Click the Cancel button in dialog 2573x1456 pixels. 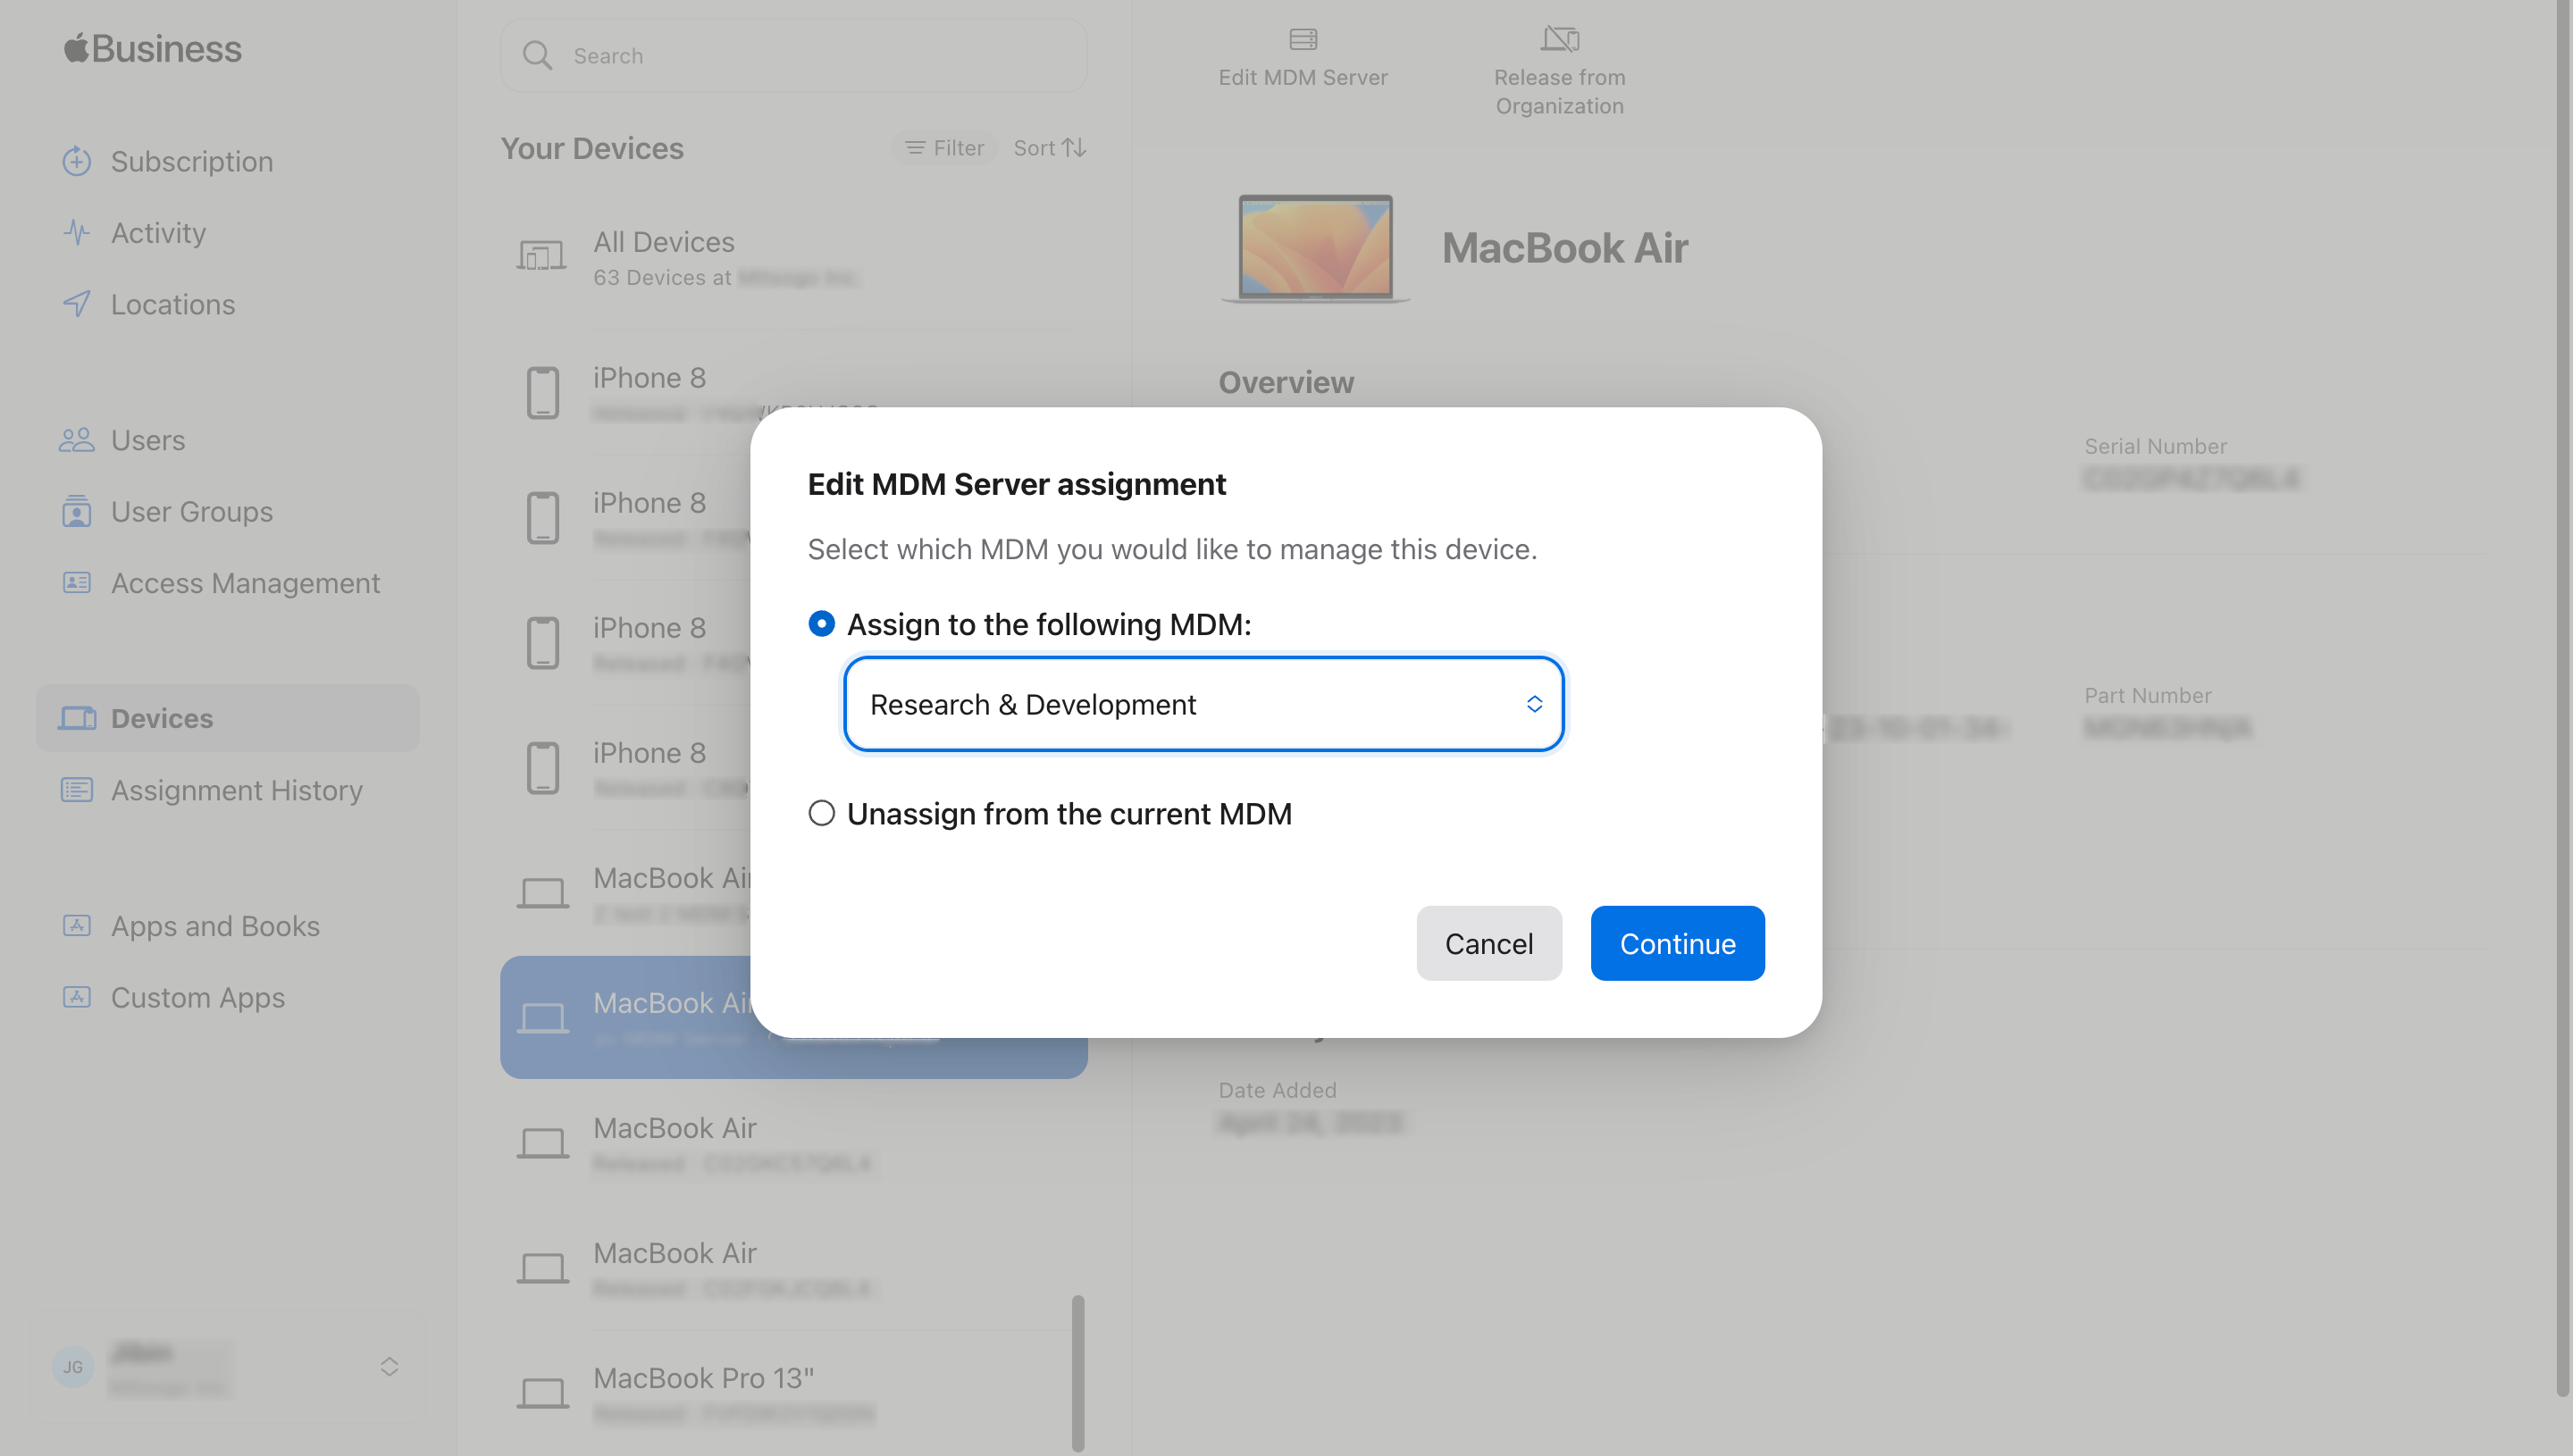click(1488, 943)
